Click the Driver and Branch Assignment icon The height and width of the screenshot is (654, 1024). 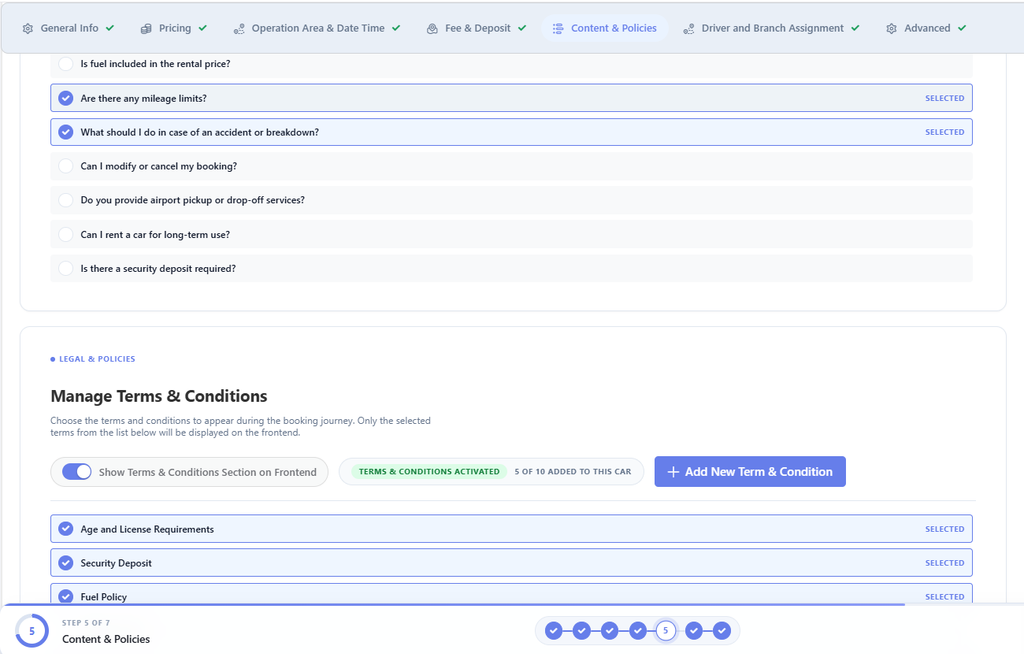tap(688, 29)
